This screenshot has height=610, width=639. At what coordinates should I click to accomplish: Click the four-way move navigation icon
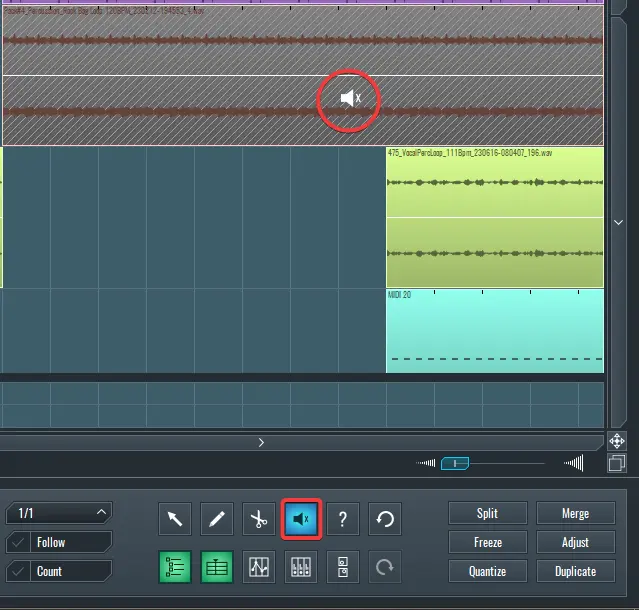[x=617, y=441]
